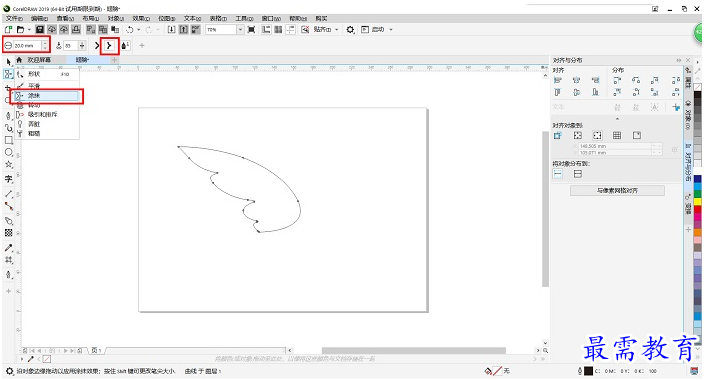This screenshot has height=380, width=705.
Task: Toggle align to Page edge option
Action: (578, 135)
